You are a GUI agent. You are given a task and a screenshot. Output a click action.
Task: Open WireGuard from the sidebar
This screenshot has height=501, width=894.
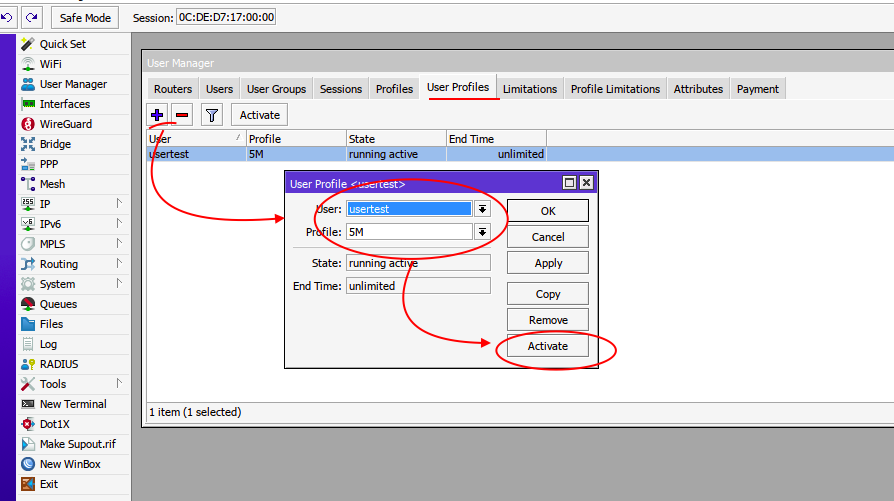click(x=65, y=124)
